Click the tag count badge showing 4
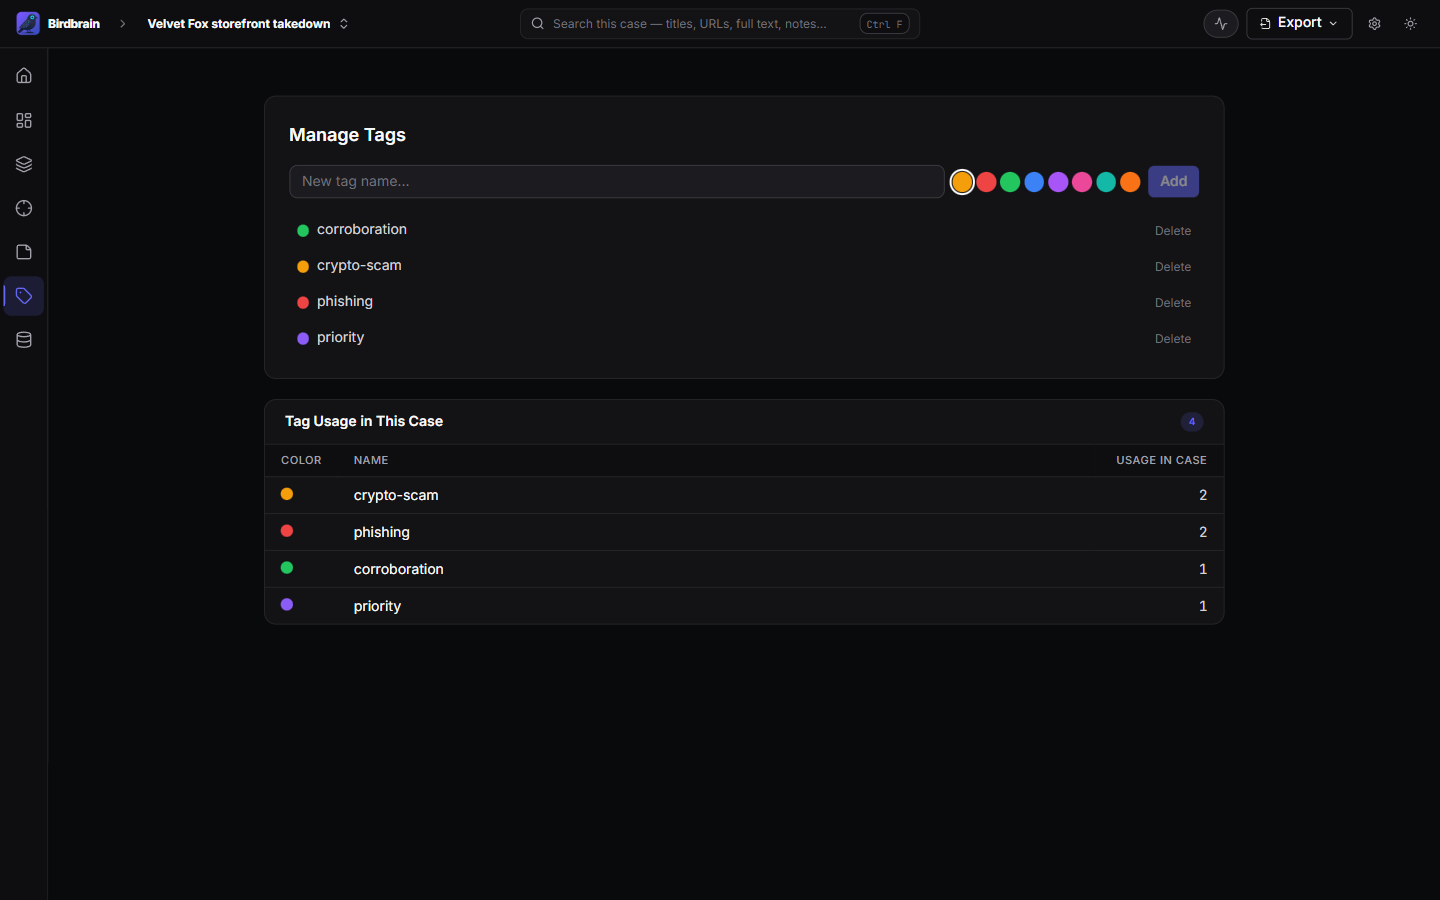Screen dimensions: 1440x900 pos(1192,422)
